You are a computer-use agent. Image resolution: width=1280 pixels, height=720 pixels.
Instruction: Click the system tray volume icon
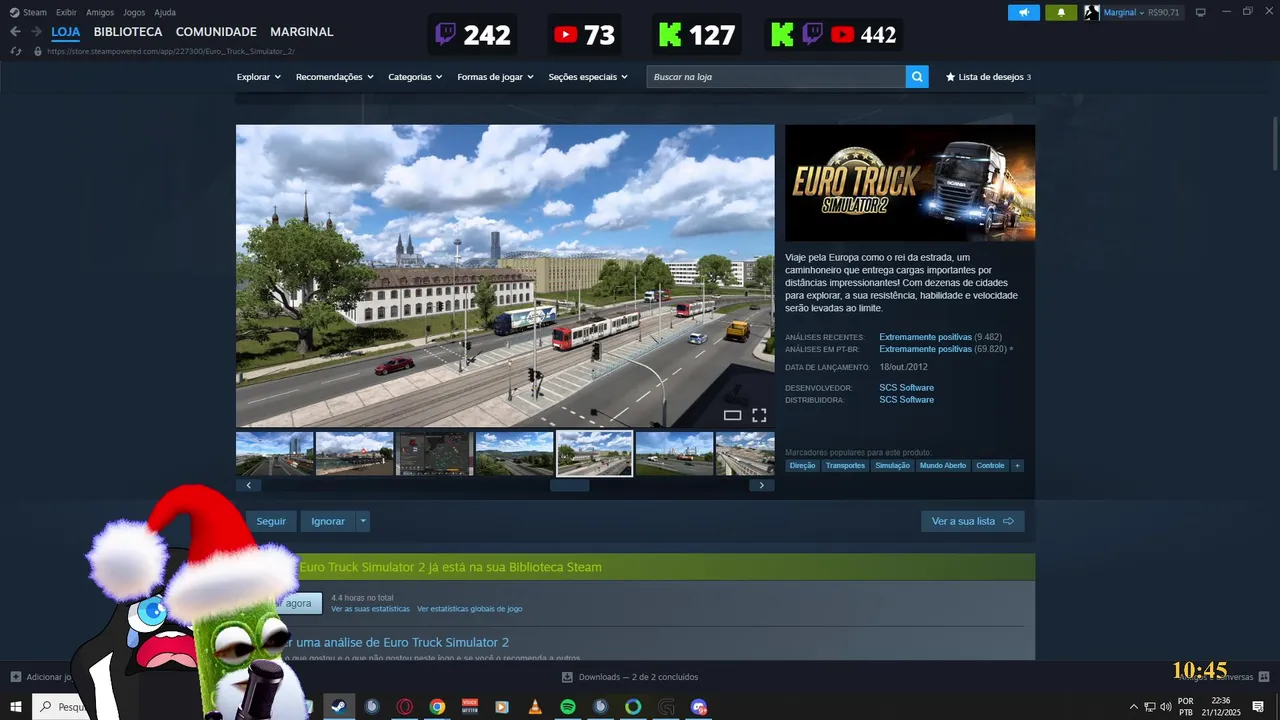1165,707
